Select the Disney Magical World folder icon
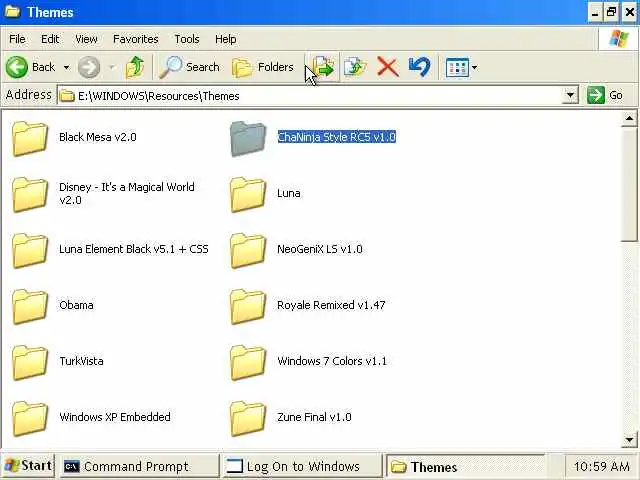640x480 pixels. point(29,194)
